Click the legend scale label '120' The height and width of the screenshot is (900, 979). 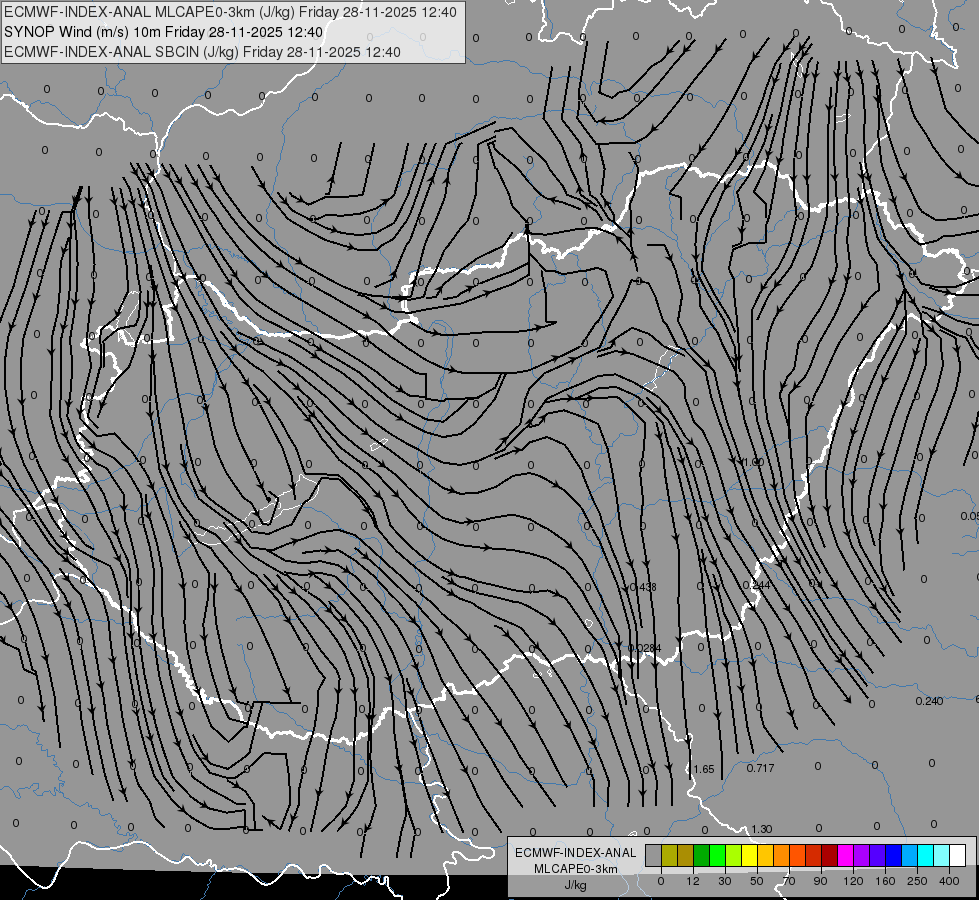click(x=853, y=881)
